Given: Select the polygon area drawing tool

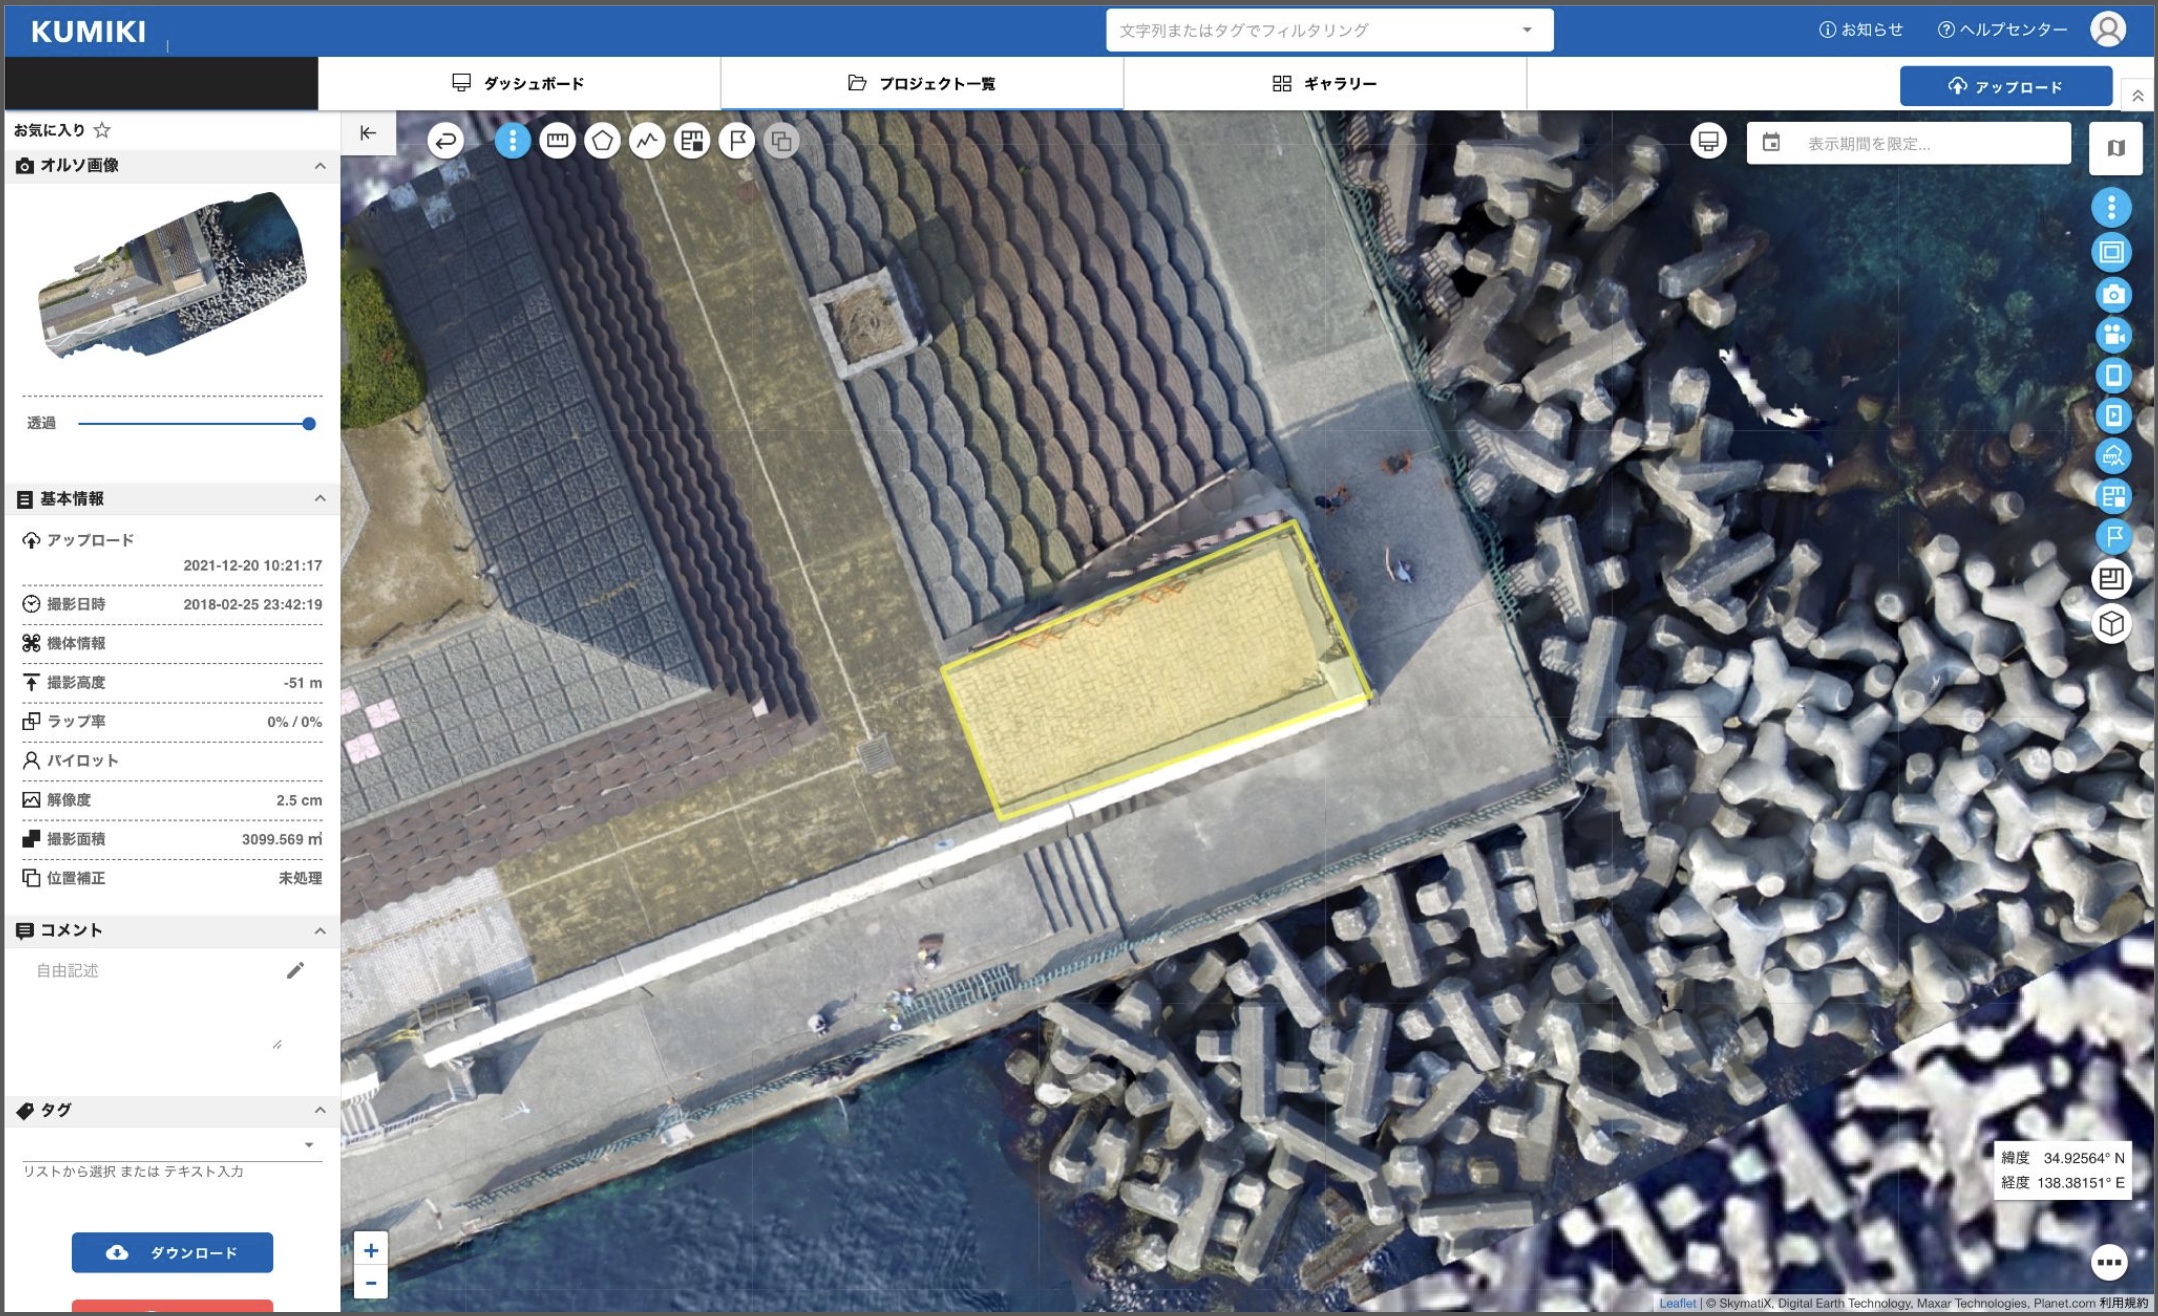Looking at the screenshot, I should pyautogui.click(x=602, y=141).
